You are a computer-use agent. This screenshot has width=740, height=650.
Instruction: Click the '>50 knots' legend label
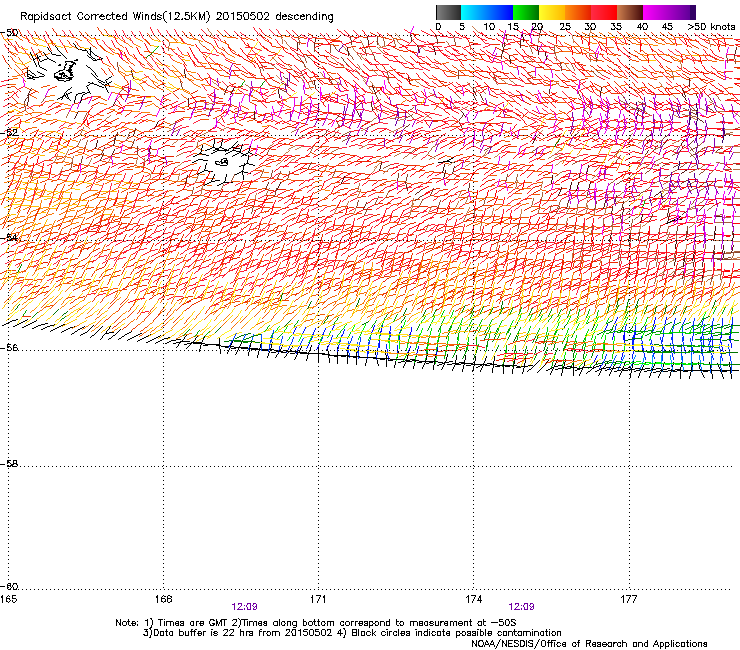click(711, 26)
